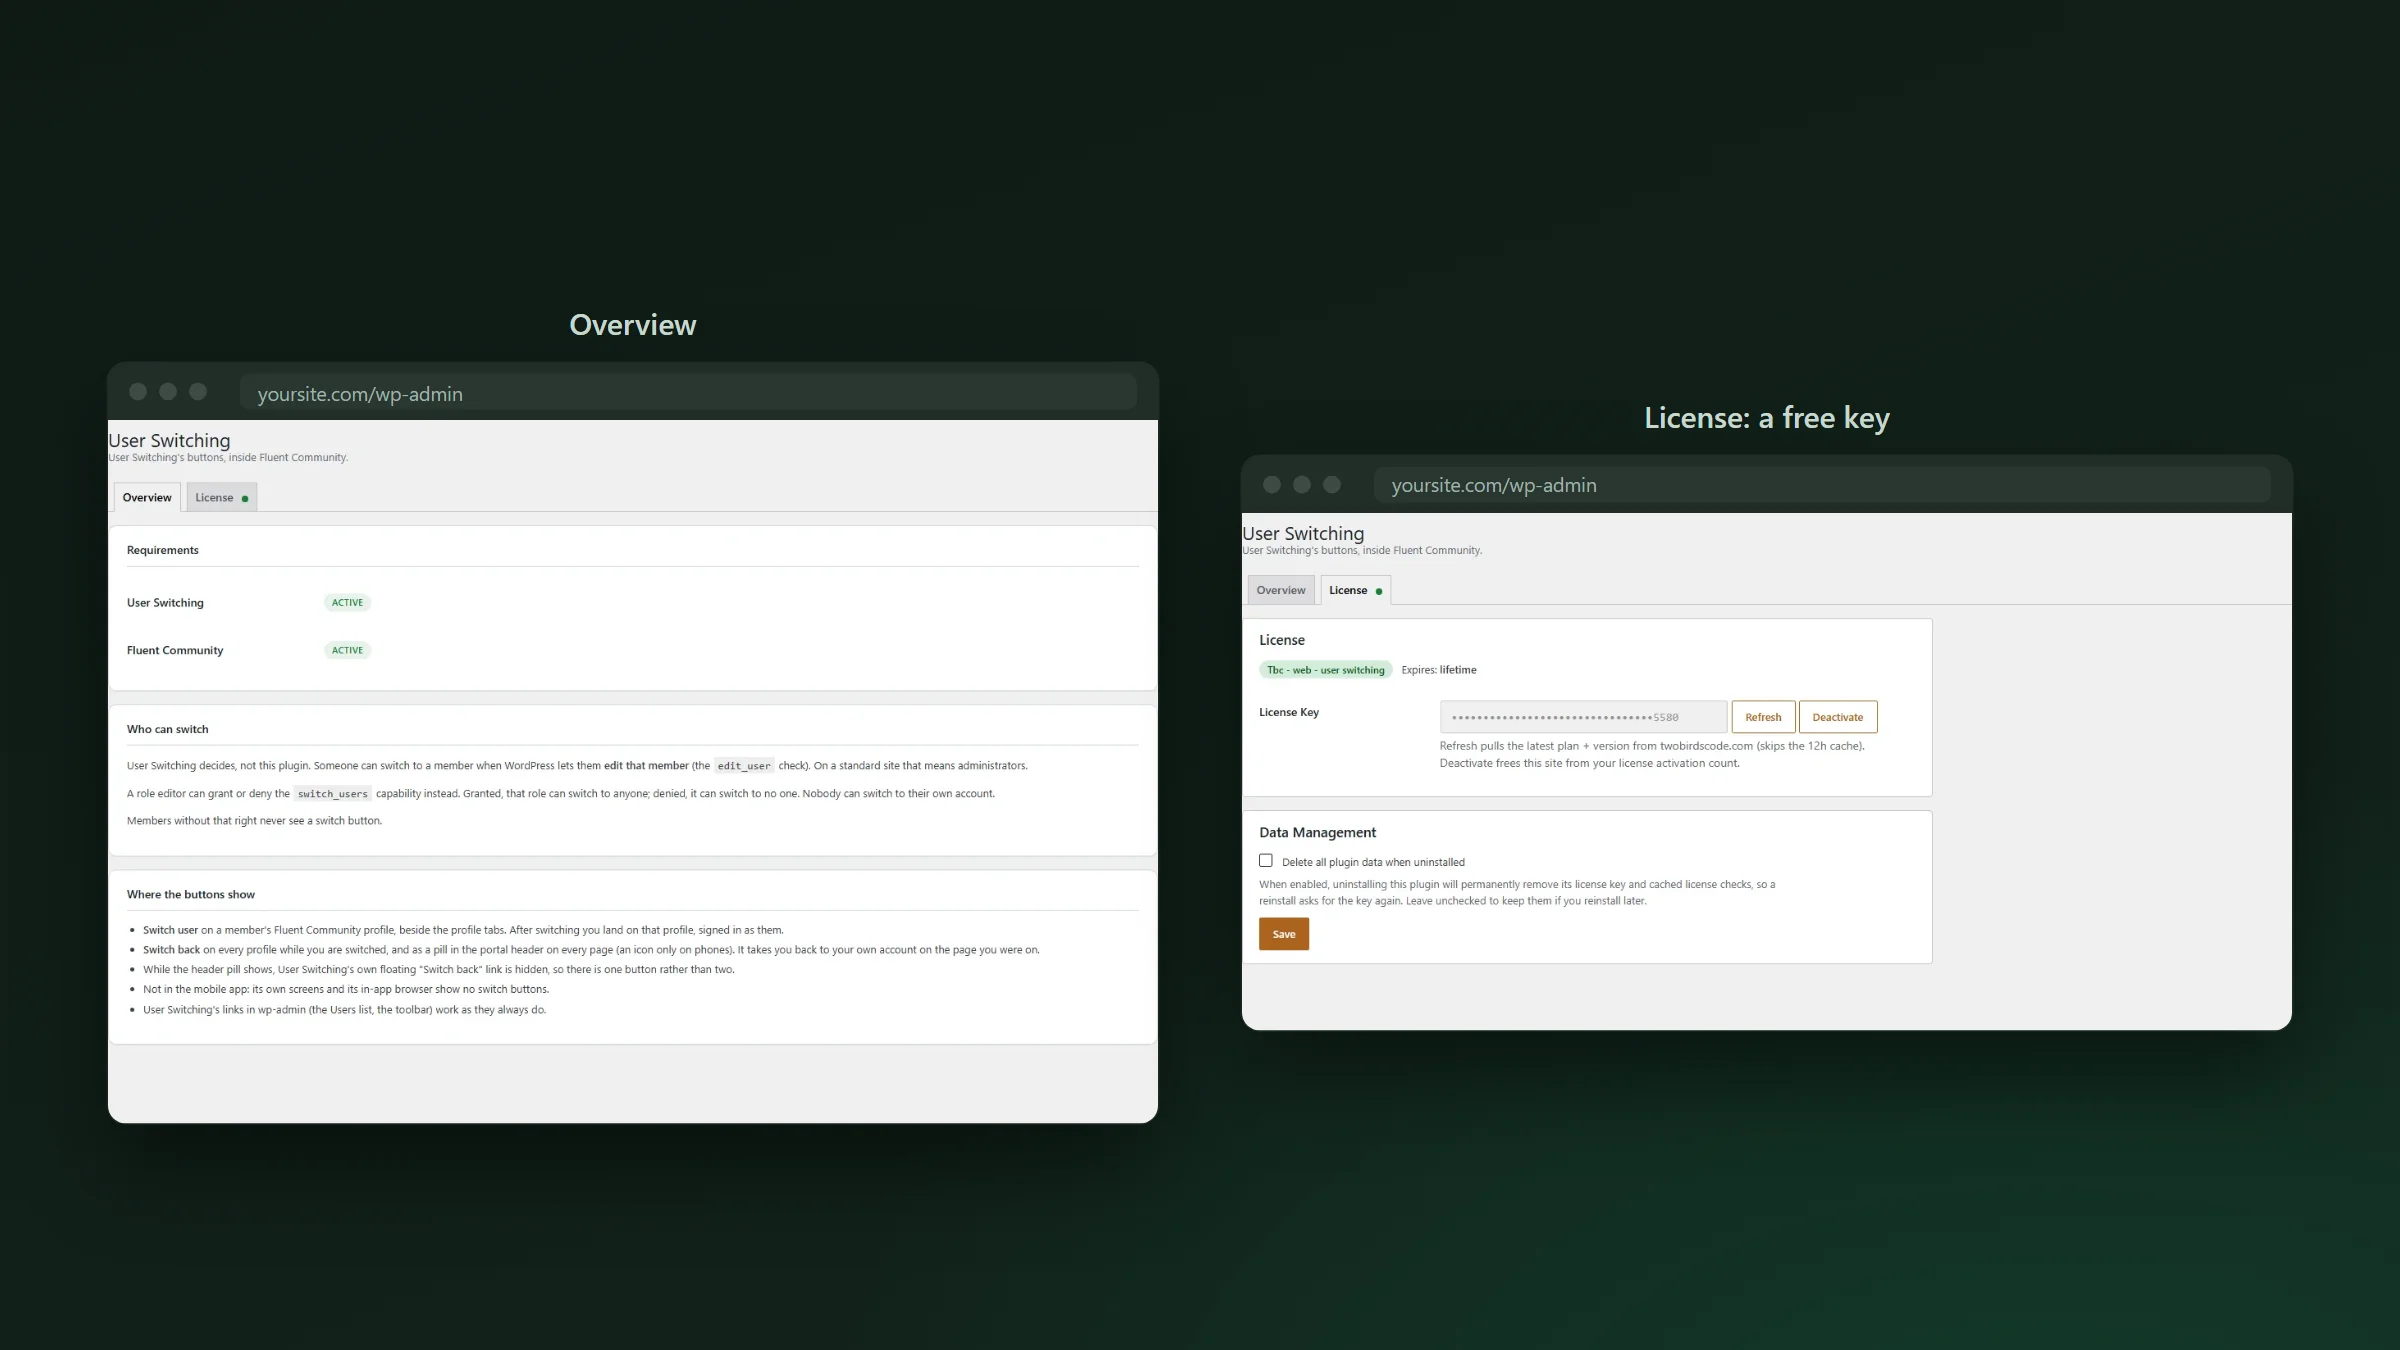
Task: Click the 'Who can switch' heading
Action: click(x=167, y=729)
